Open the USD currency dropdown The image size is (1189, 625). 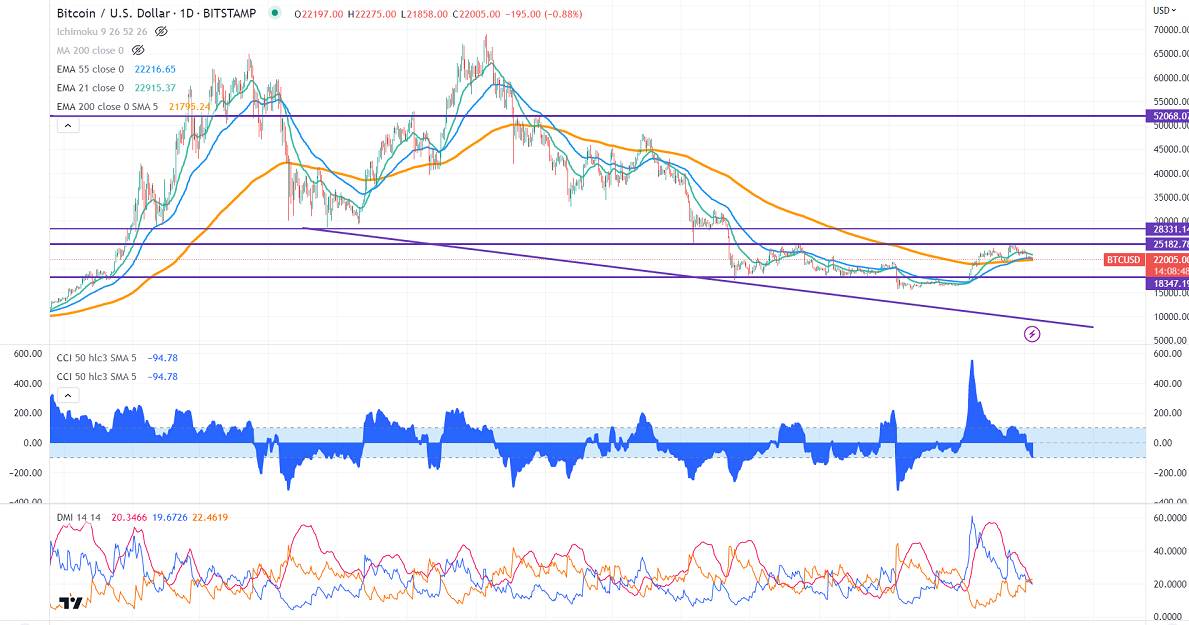point(1163,10)
